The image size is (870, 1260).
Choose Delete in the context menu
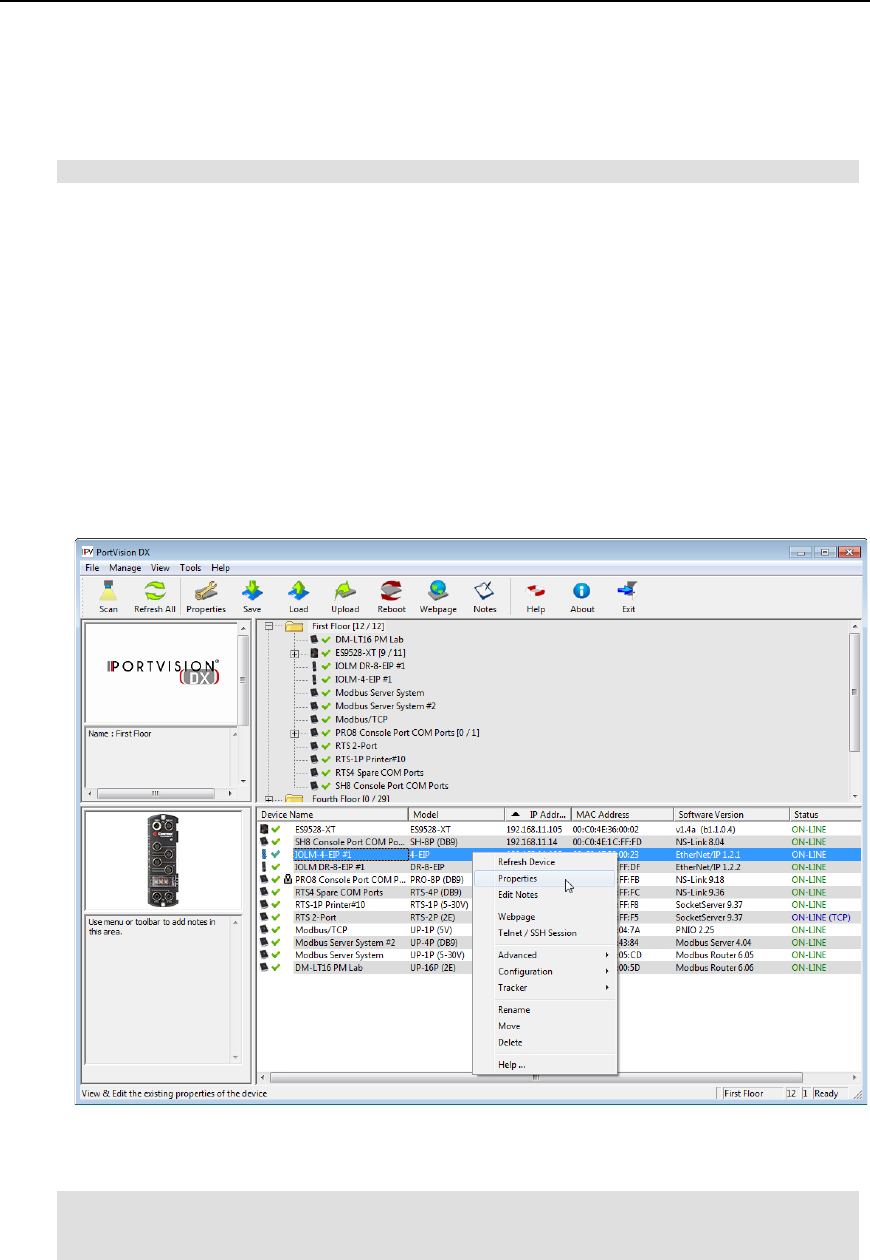point(545,1042)
